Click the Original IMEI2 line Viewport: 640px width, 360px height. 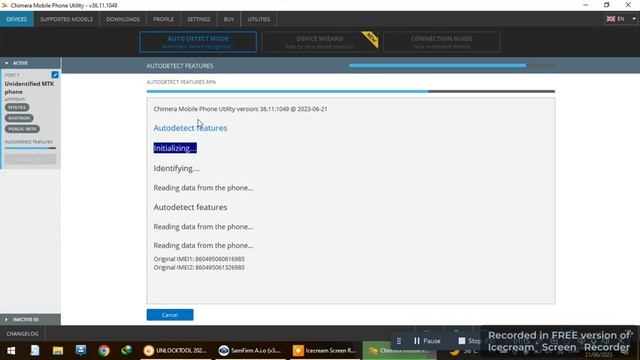(x=199, y=267)
